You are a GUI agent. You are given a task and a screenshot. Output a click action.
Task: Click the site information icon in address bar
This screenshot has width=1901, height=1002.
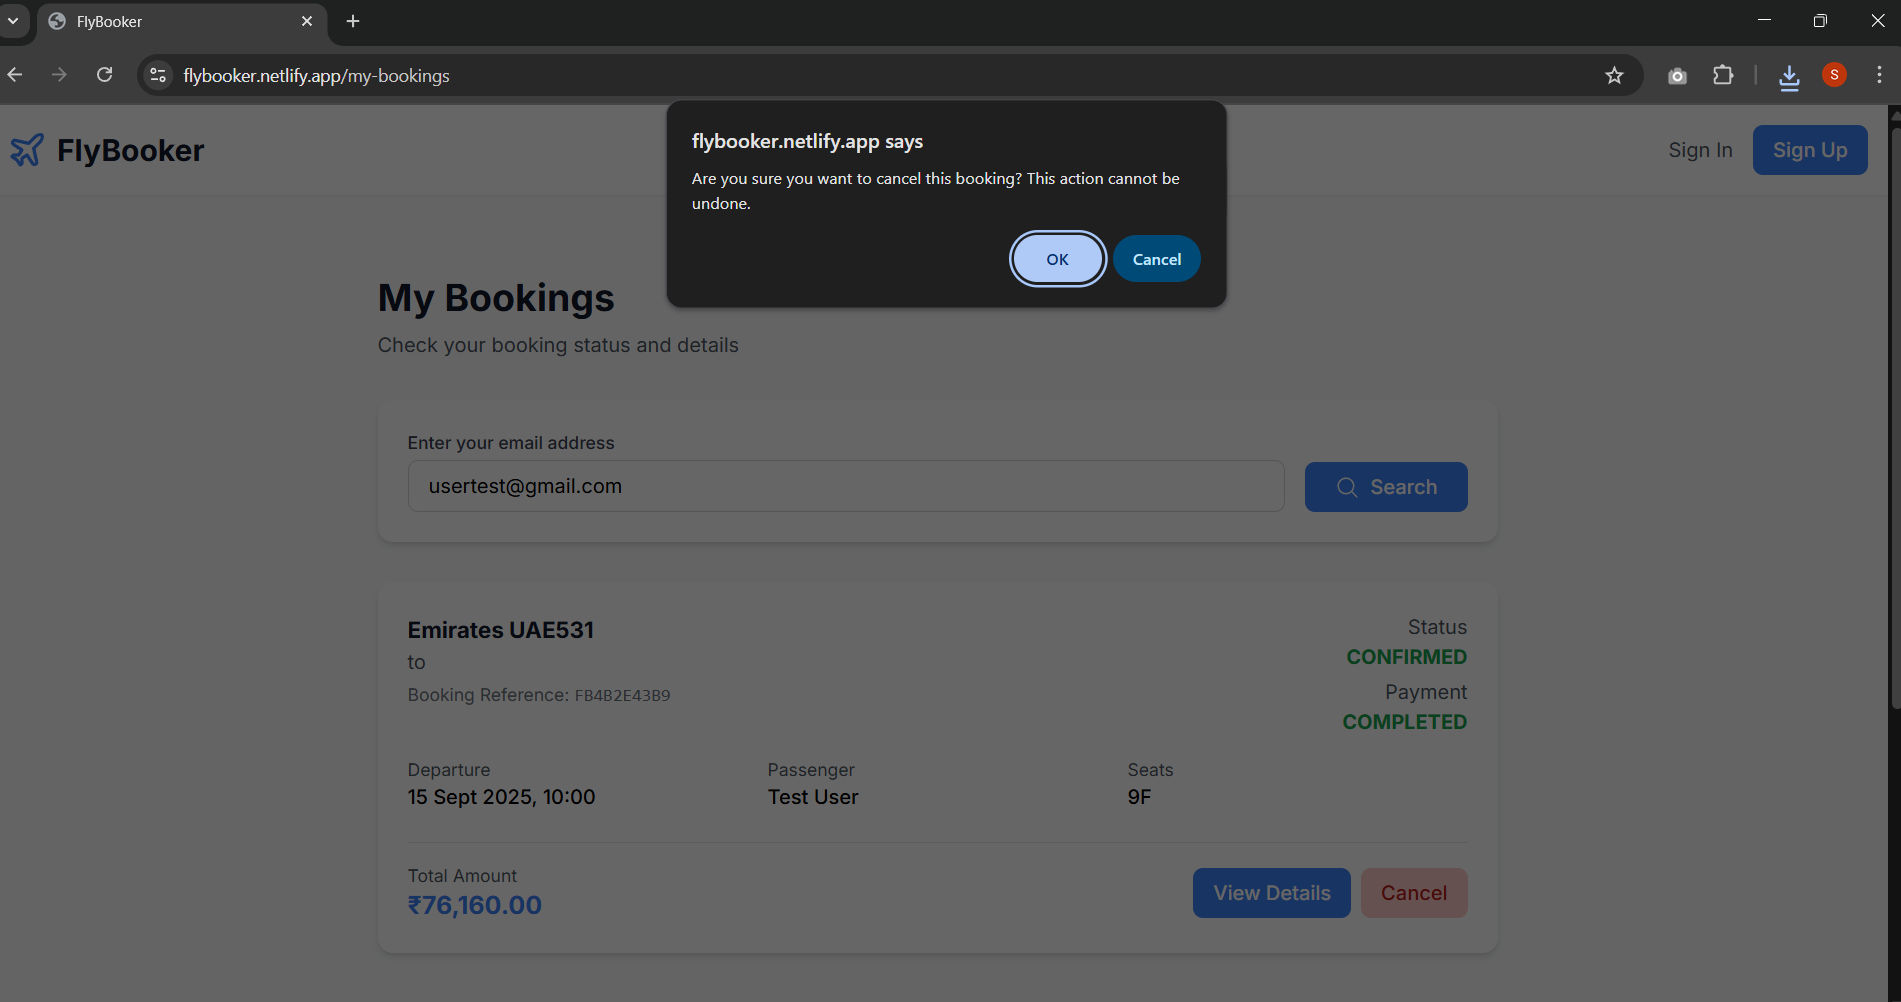(x=157, y=75)
